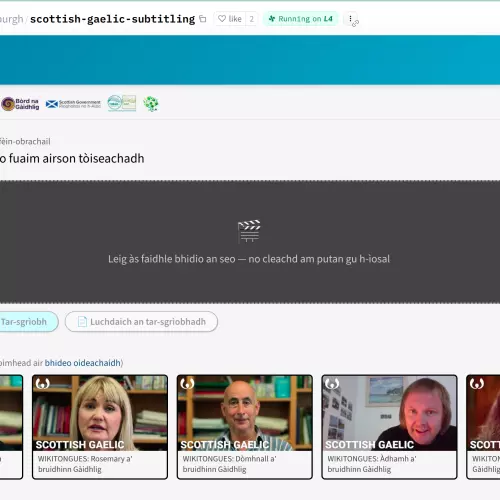Click Wikitongues logo on Àdhamh thumbnail
This screenshot has width=500, height=500.
[332, 384]
